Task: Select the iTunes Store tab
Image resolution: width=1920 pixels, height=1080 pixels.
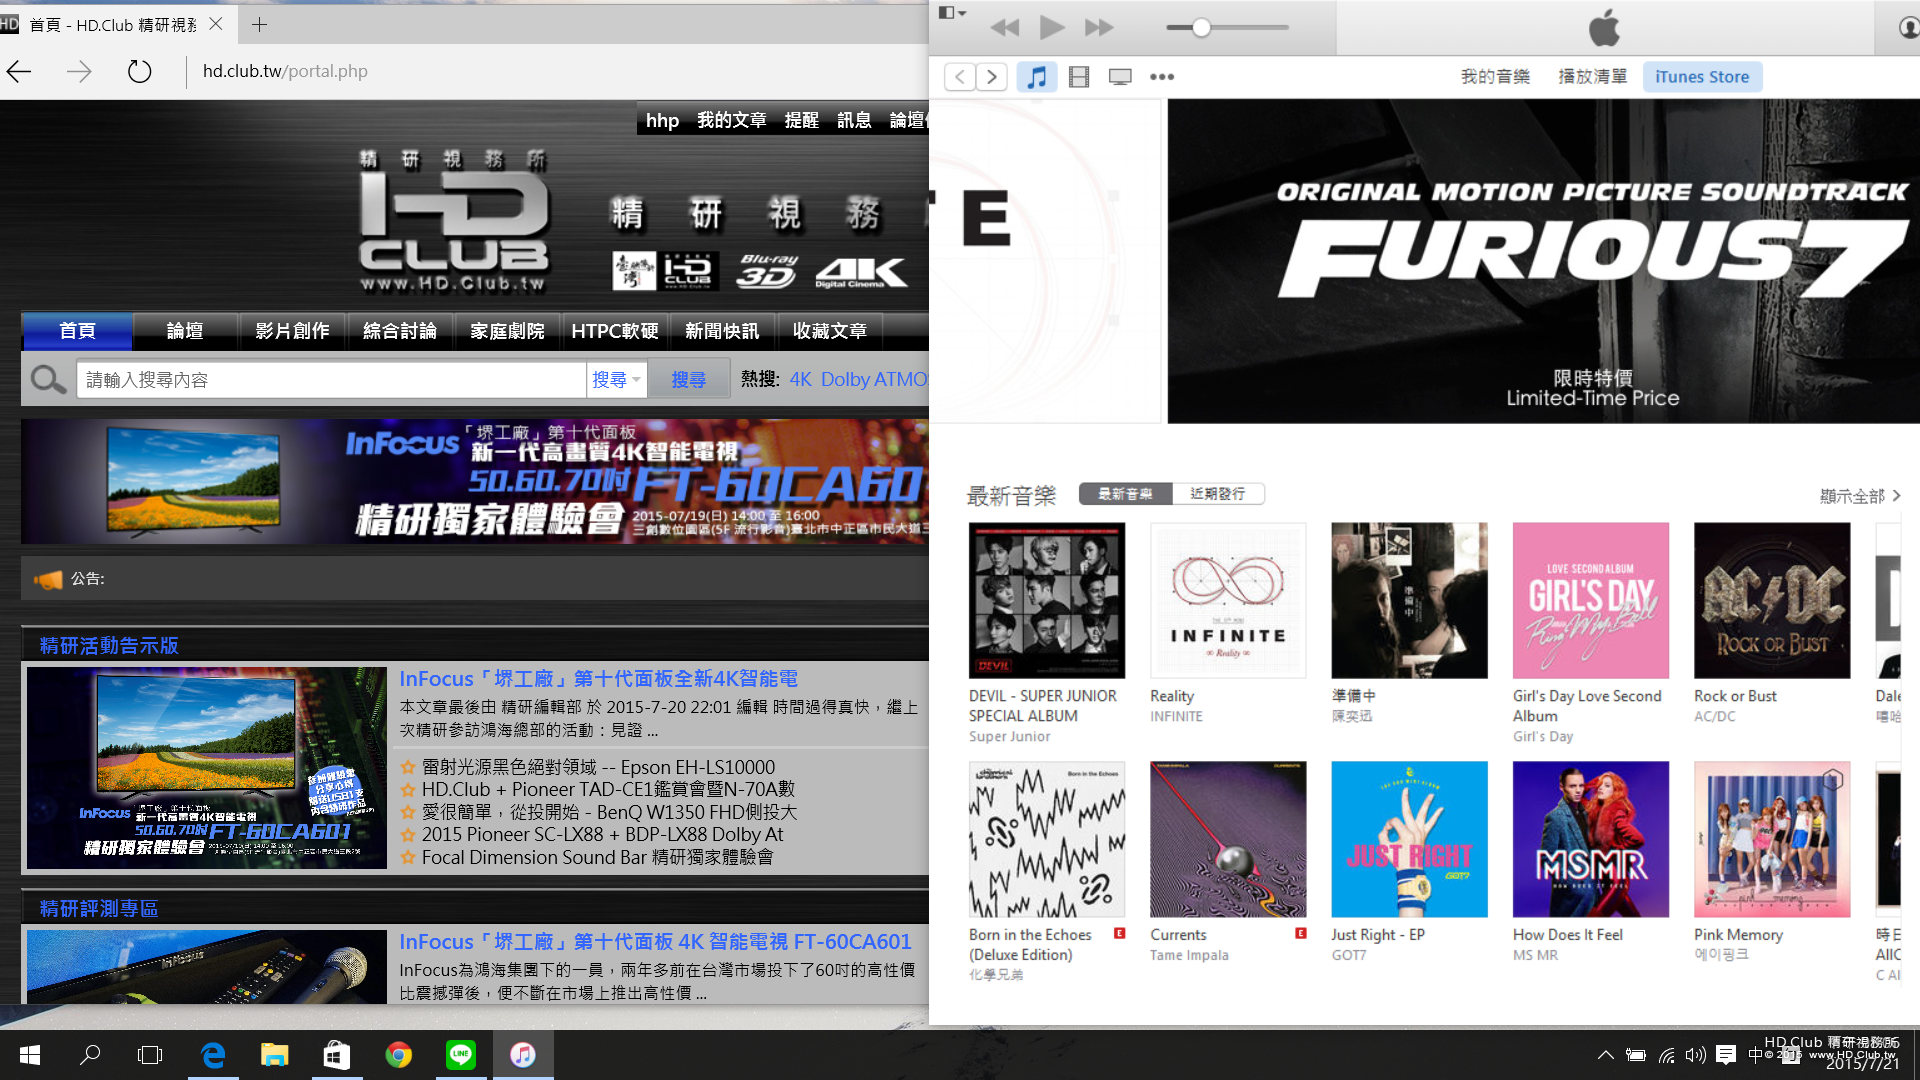Action: [1702, 77]
